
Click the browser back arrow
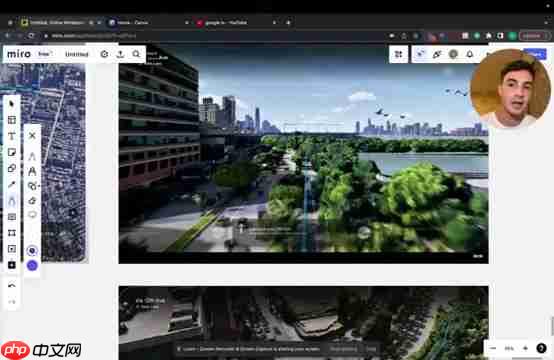[7, 35]
